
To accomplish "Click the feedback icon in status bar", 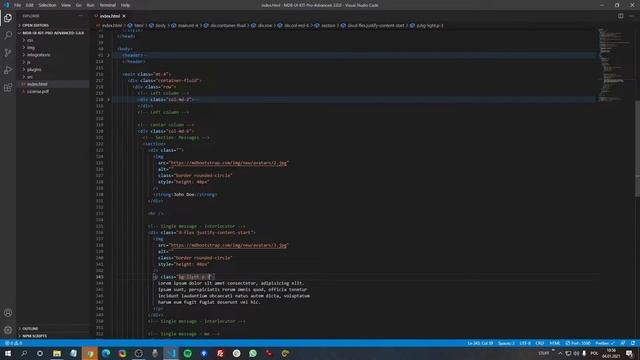I will tap(623, 343).
